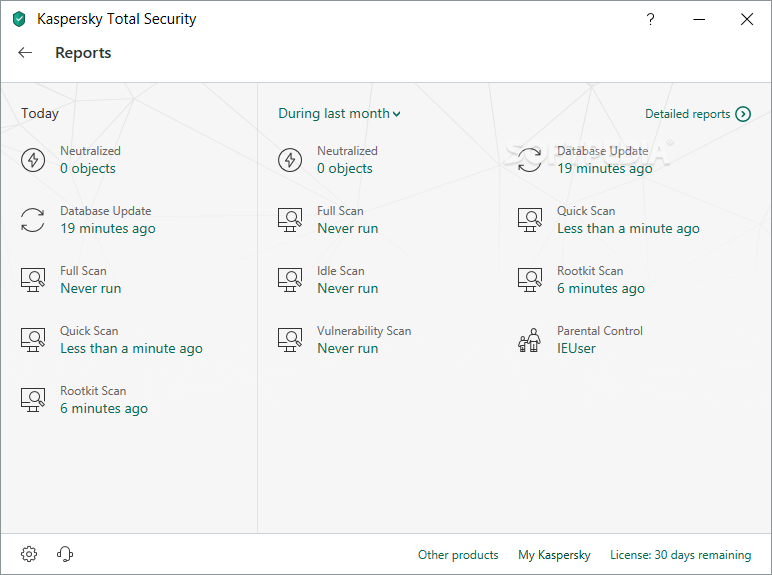Viewport: 772px width, 575px height.
Task: Open Today's Rootkit Scan 6 minutes ago
Action: pos(104,409)
